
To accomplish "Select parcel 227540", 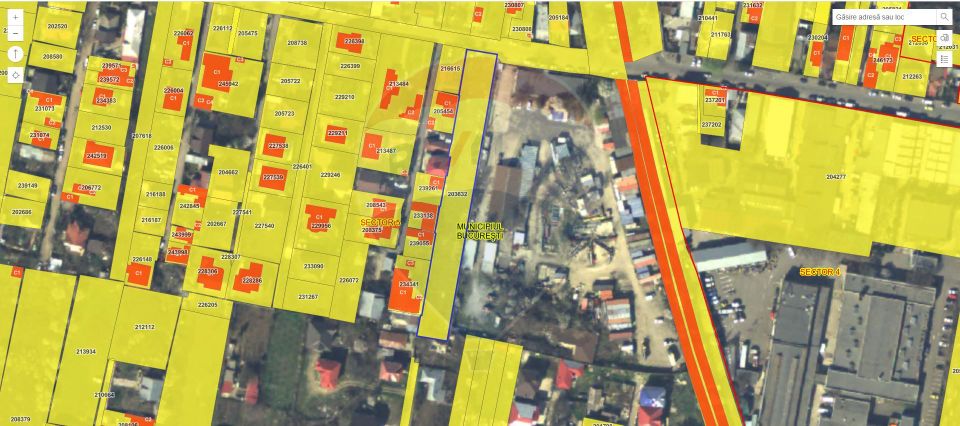I will 264,226.
